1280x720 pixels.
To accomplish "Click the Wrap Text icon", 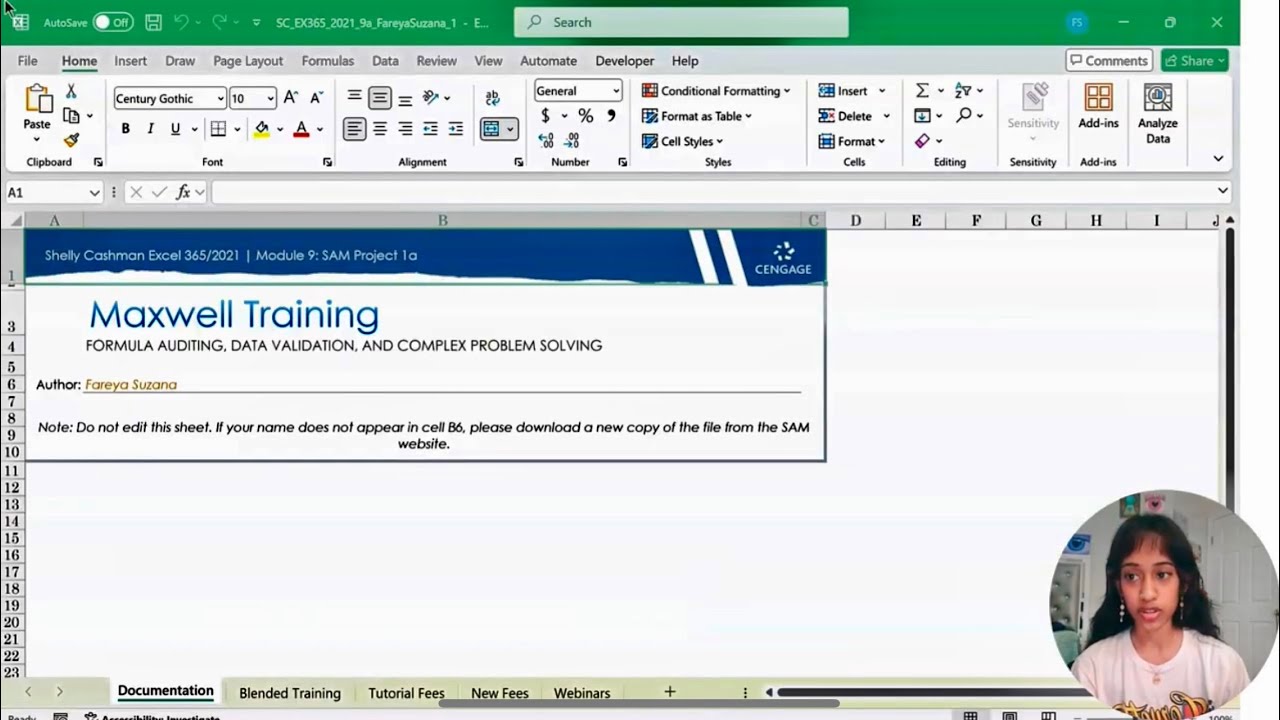I will (492, 98).
